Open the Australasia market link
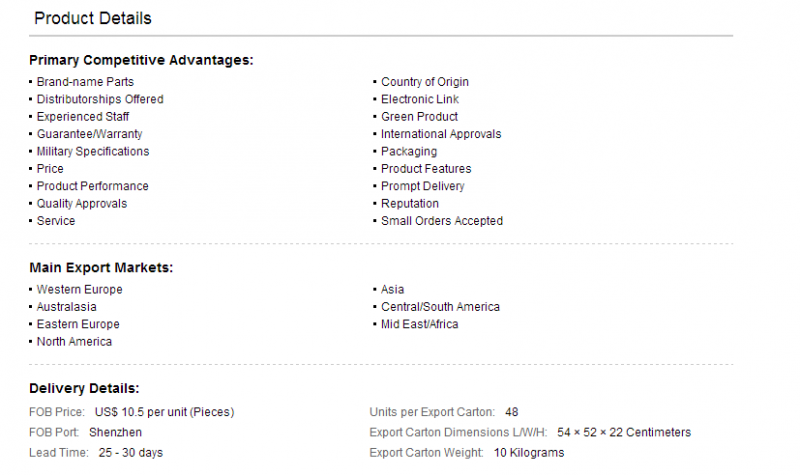 point(66,307)
